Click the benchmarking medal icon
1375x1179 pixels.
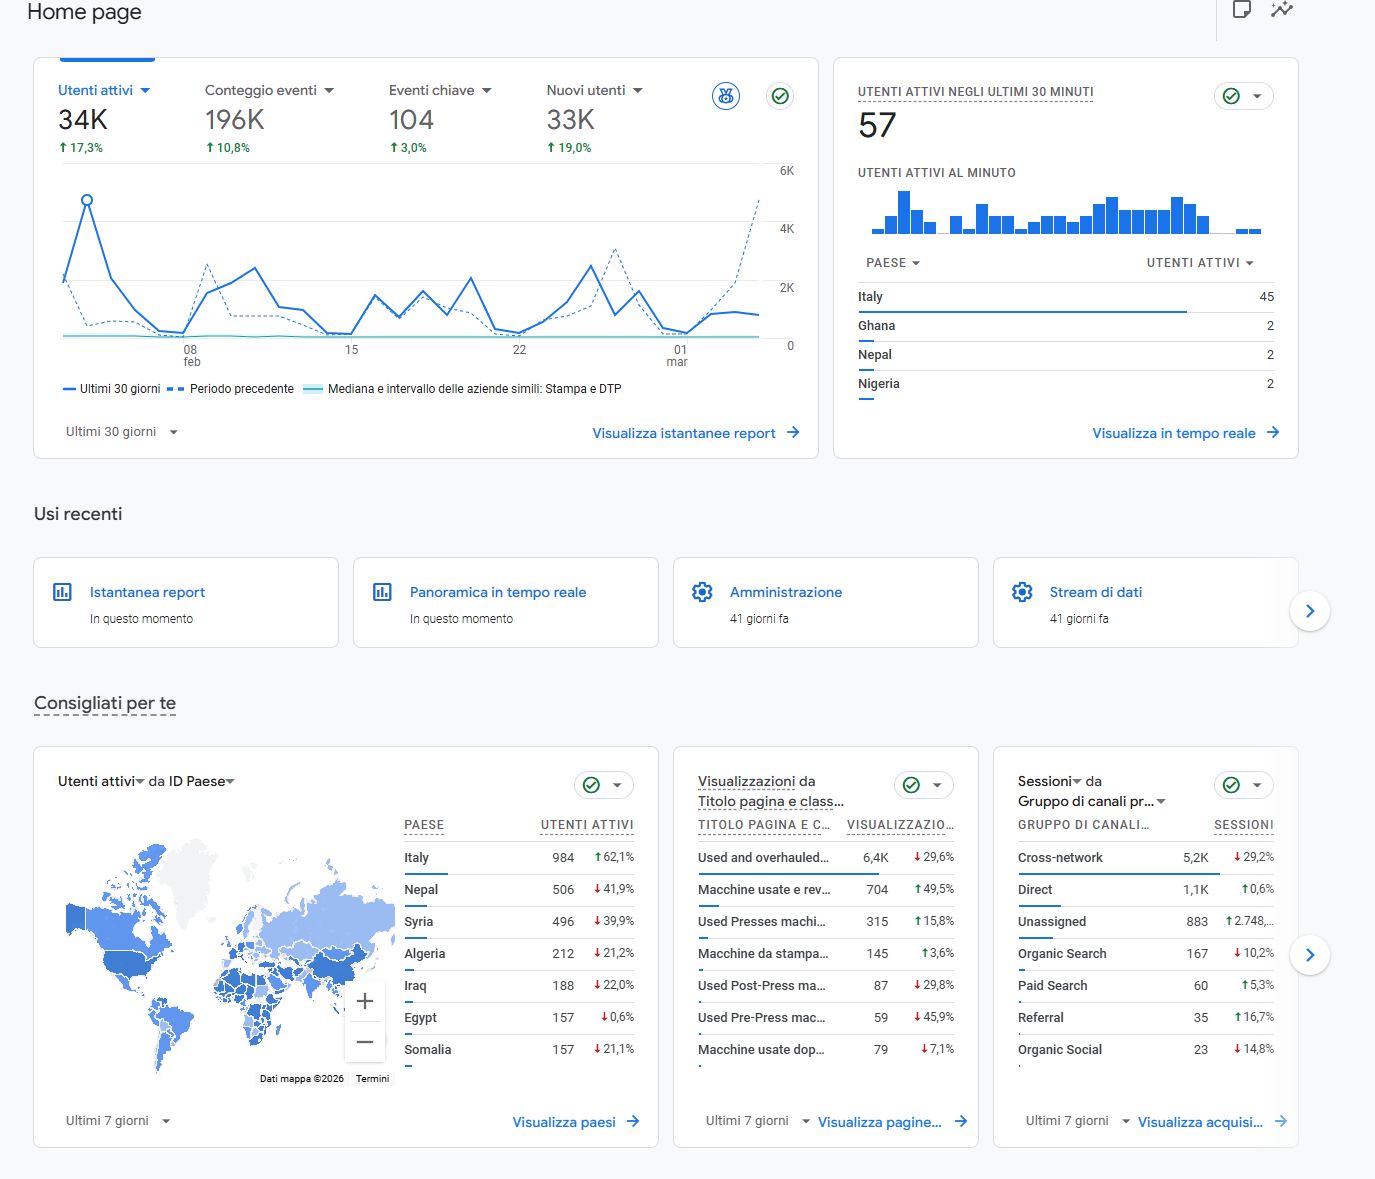726,96
